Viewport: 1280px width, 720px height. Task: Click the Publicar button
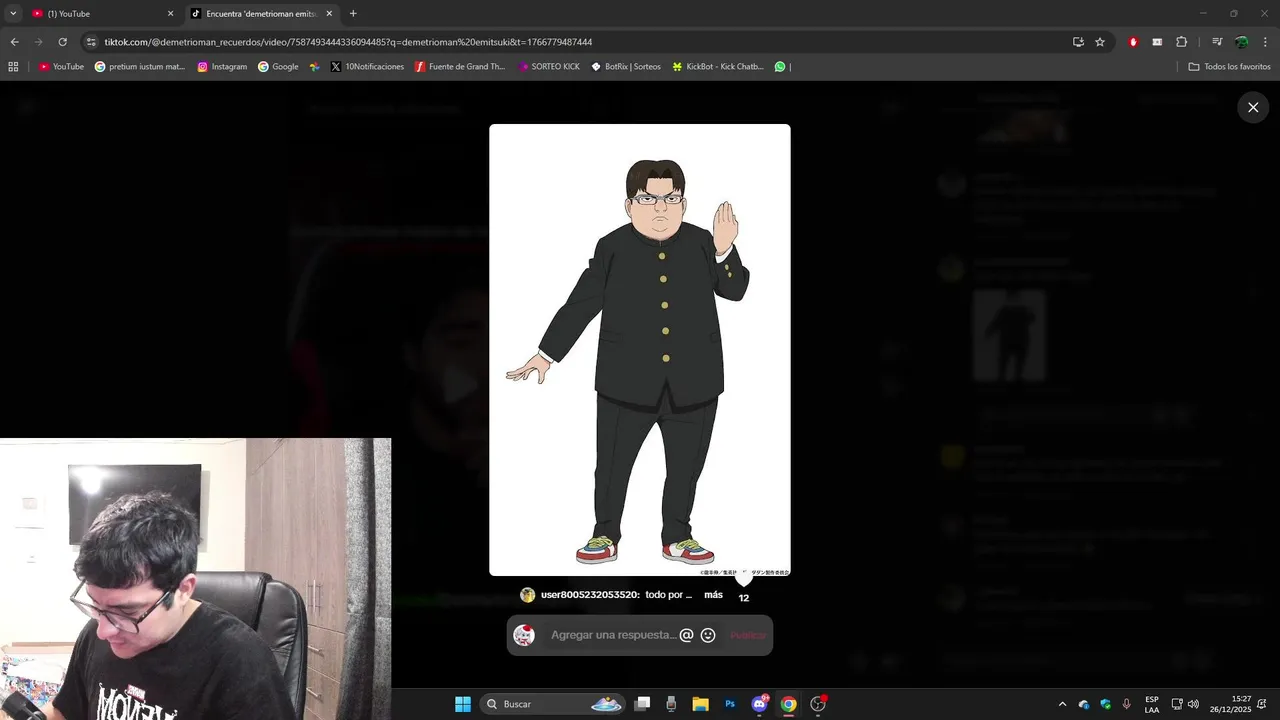tap(748, 635)
